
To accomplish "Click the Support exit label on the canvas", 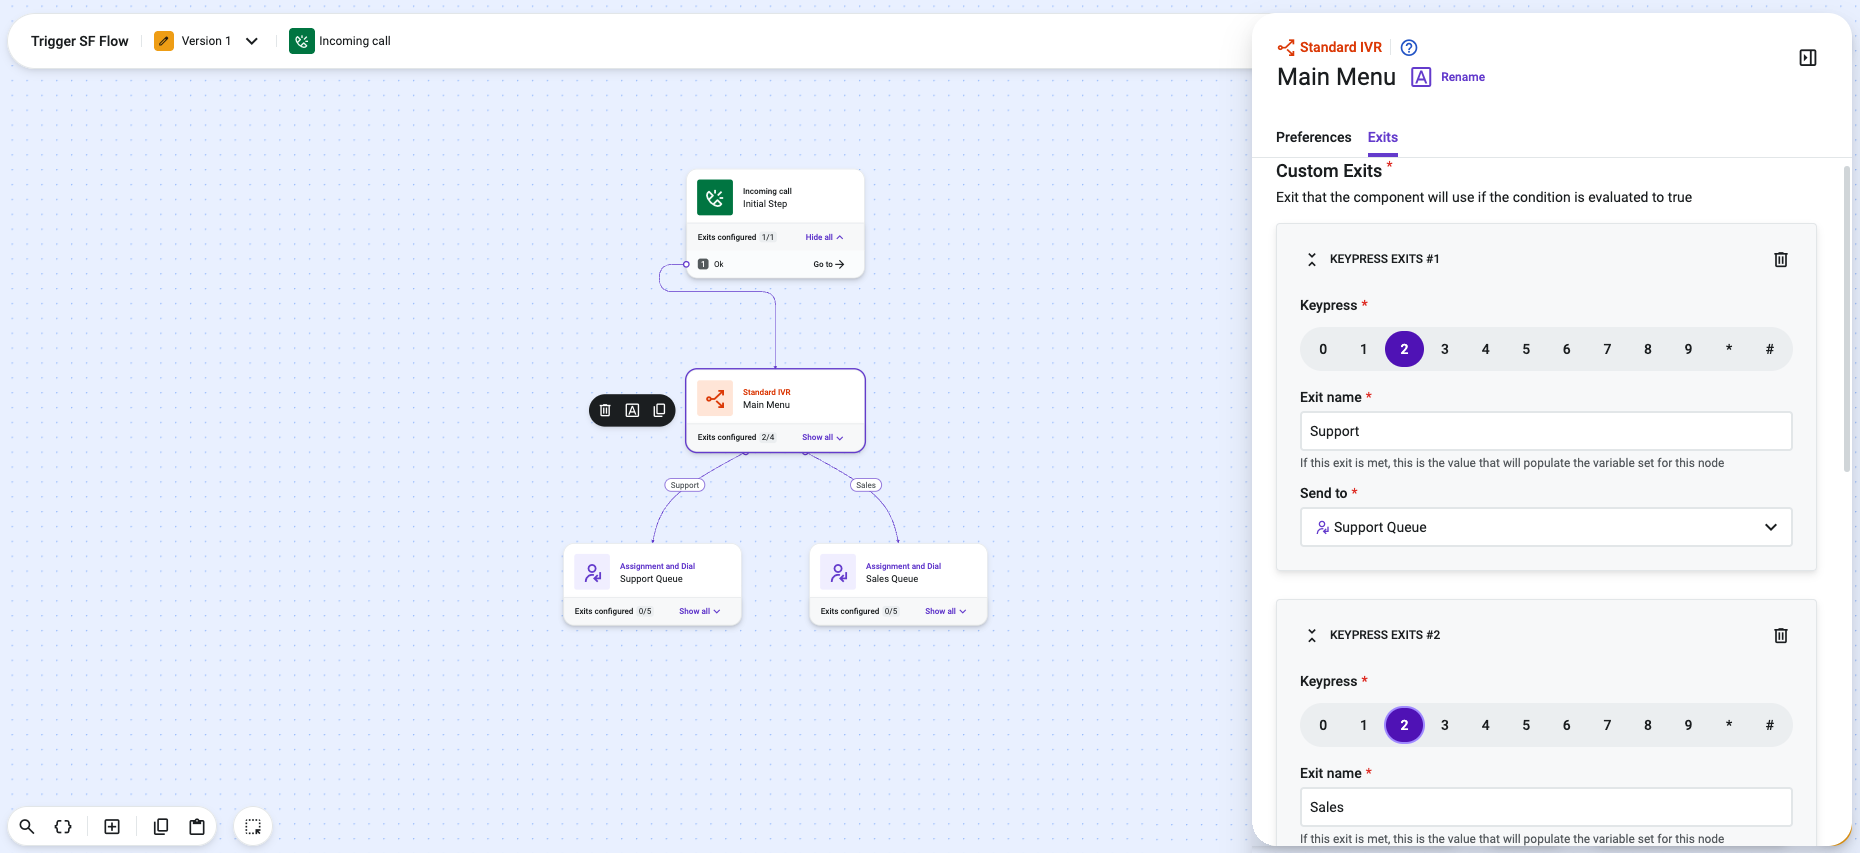I will click(685, 485).
